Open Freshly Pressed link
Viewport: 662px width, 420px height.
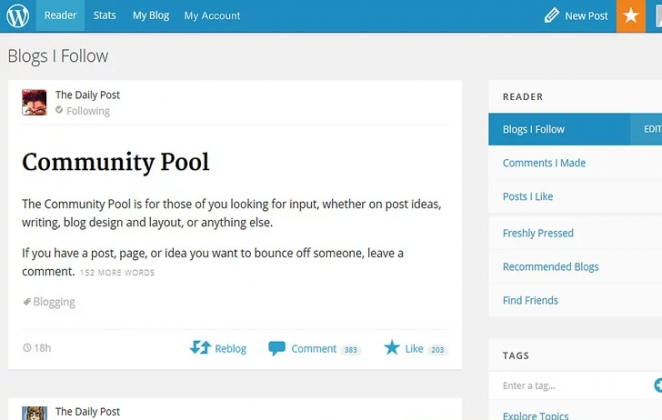tap(538, 233)
